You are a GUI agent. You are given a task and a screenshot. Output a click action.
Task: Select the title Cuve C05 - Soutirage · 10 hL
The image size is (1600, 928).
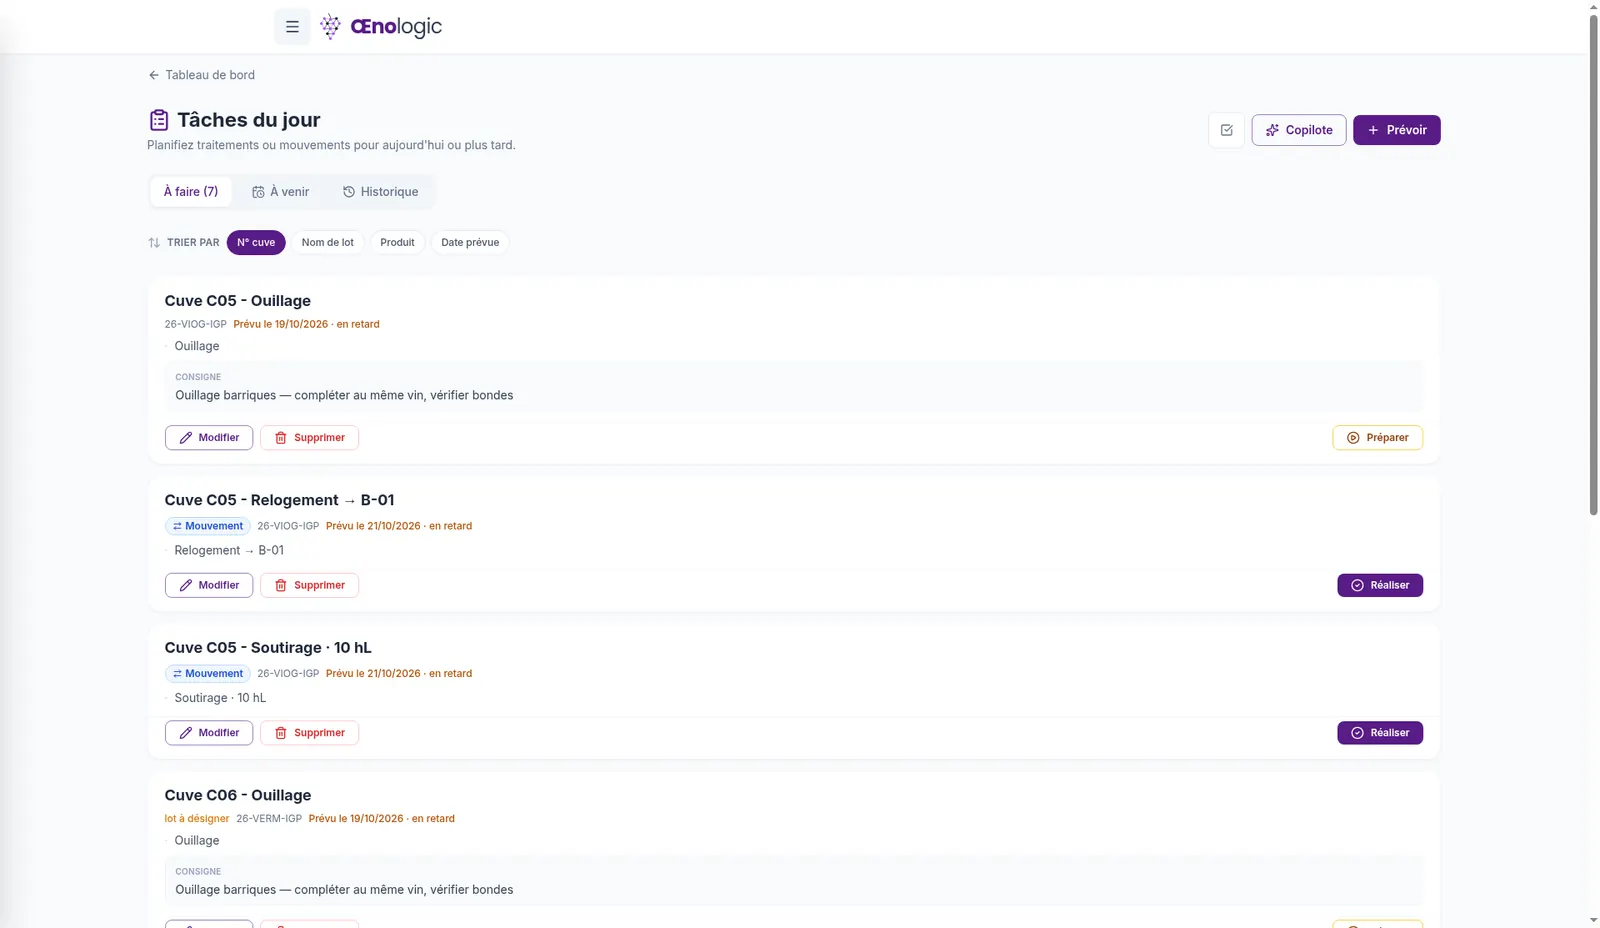(x=268, y=648)
